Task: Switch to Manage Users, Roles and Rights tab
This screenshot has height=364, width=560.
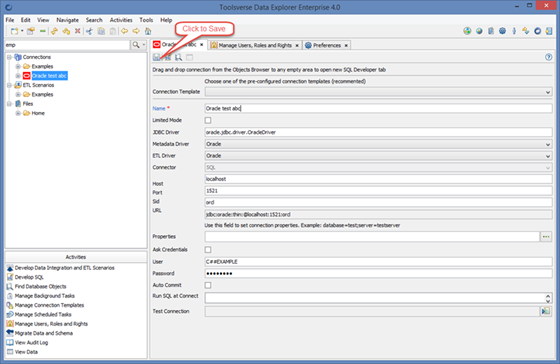Action: [255, 45]
